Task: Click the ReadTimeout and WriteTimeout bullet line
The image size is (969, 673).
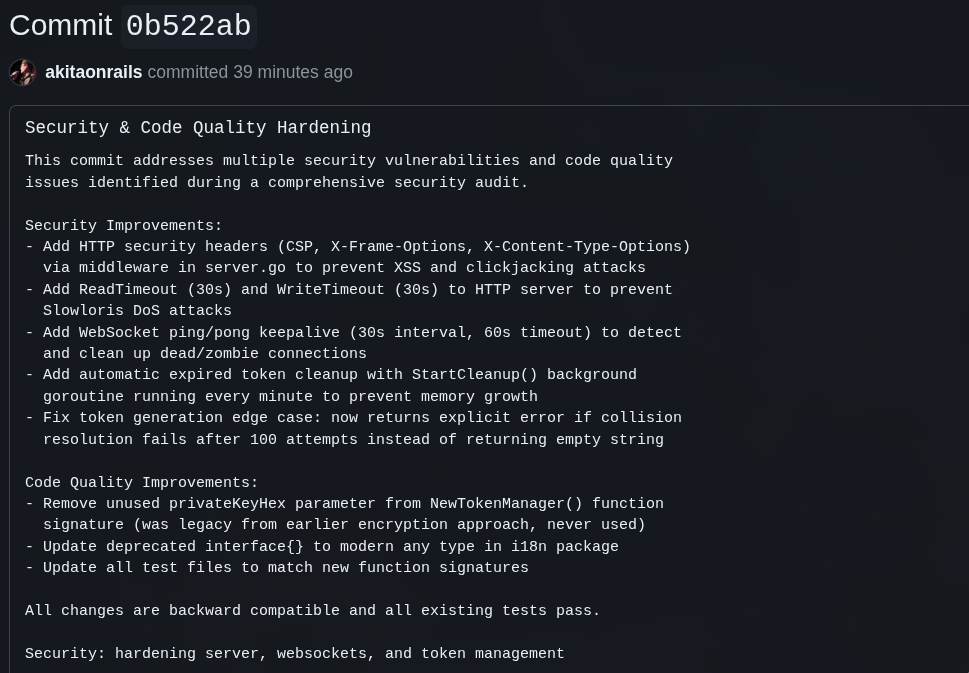Action: pos(349,290)
